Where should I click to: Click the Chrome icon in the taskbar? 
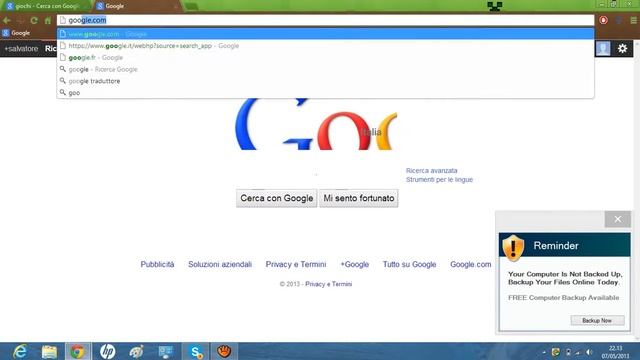78,351
